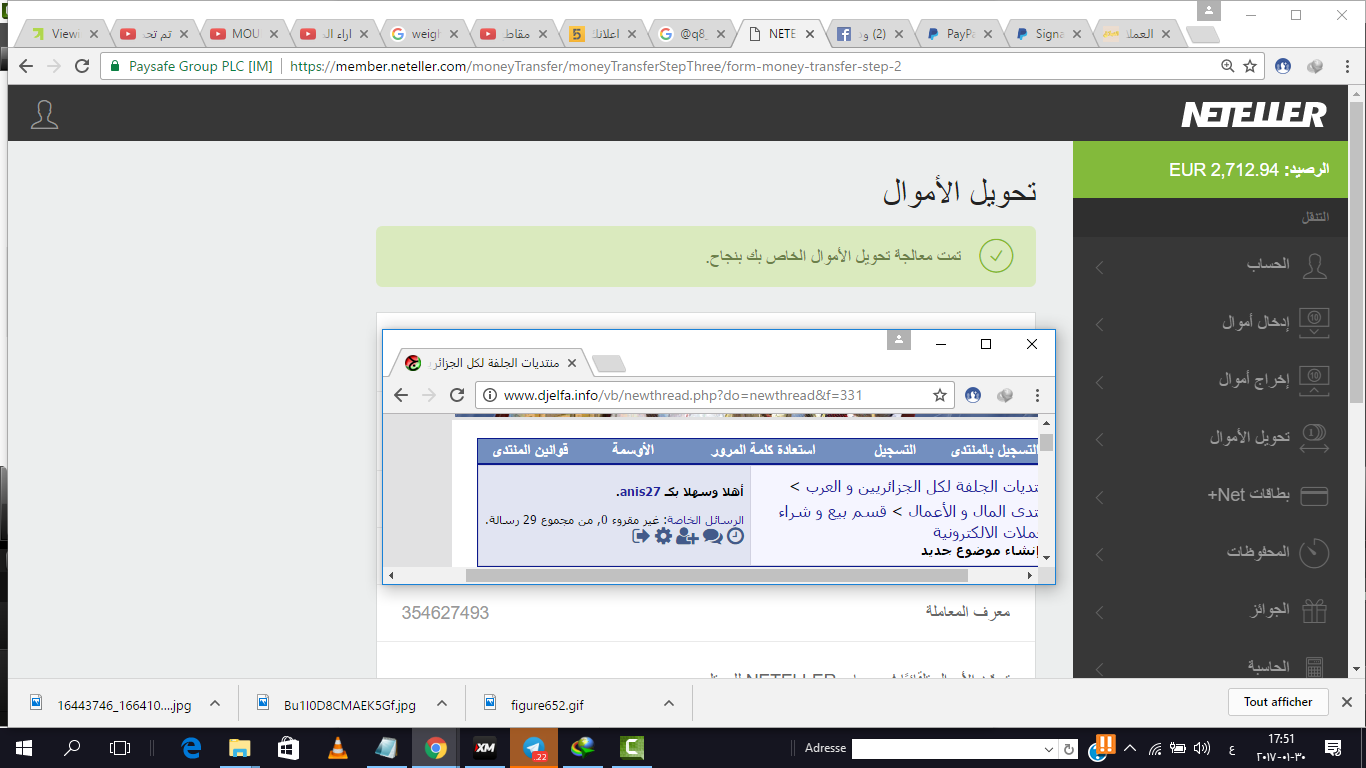Click the بطاقات Net+ card icon
Screen dimensions: 1366x768
(x=1314, y=495)
